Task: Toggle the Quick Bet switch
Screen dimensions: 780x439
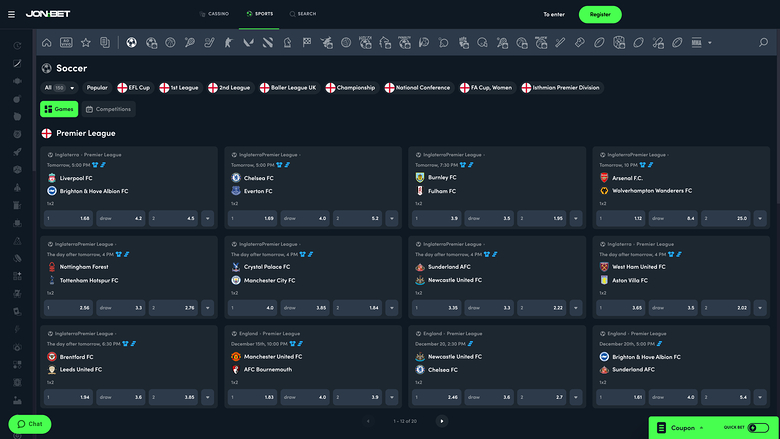Action: point(756,428)
